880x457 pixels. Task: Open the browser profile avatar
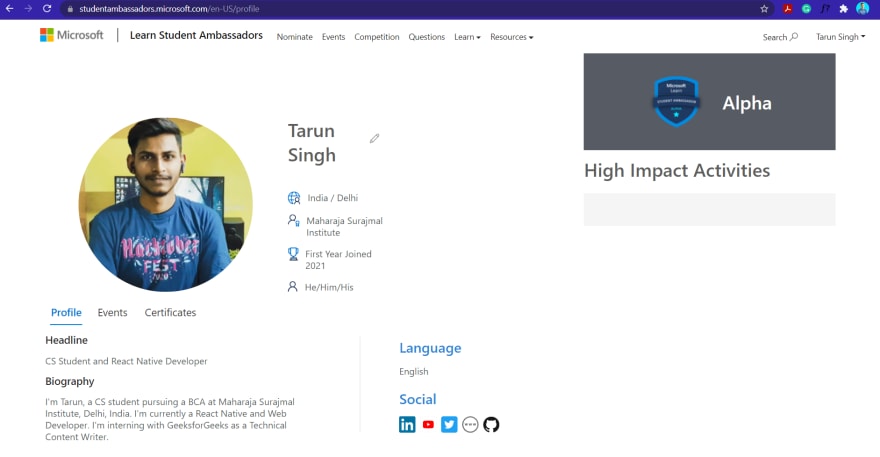tap(863, 8)
